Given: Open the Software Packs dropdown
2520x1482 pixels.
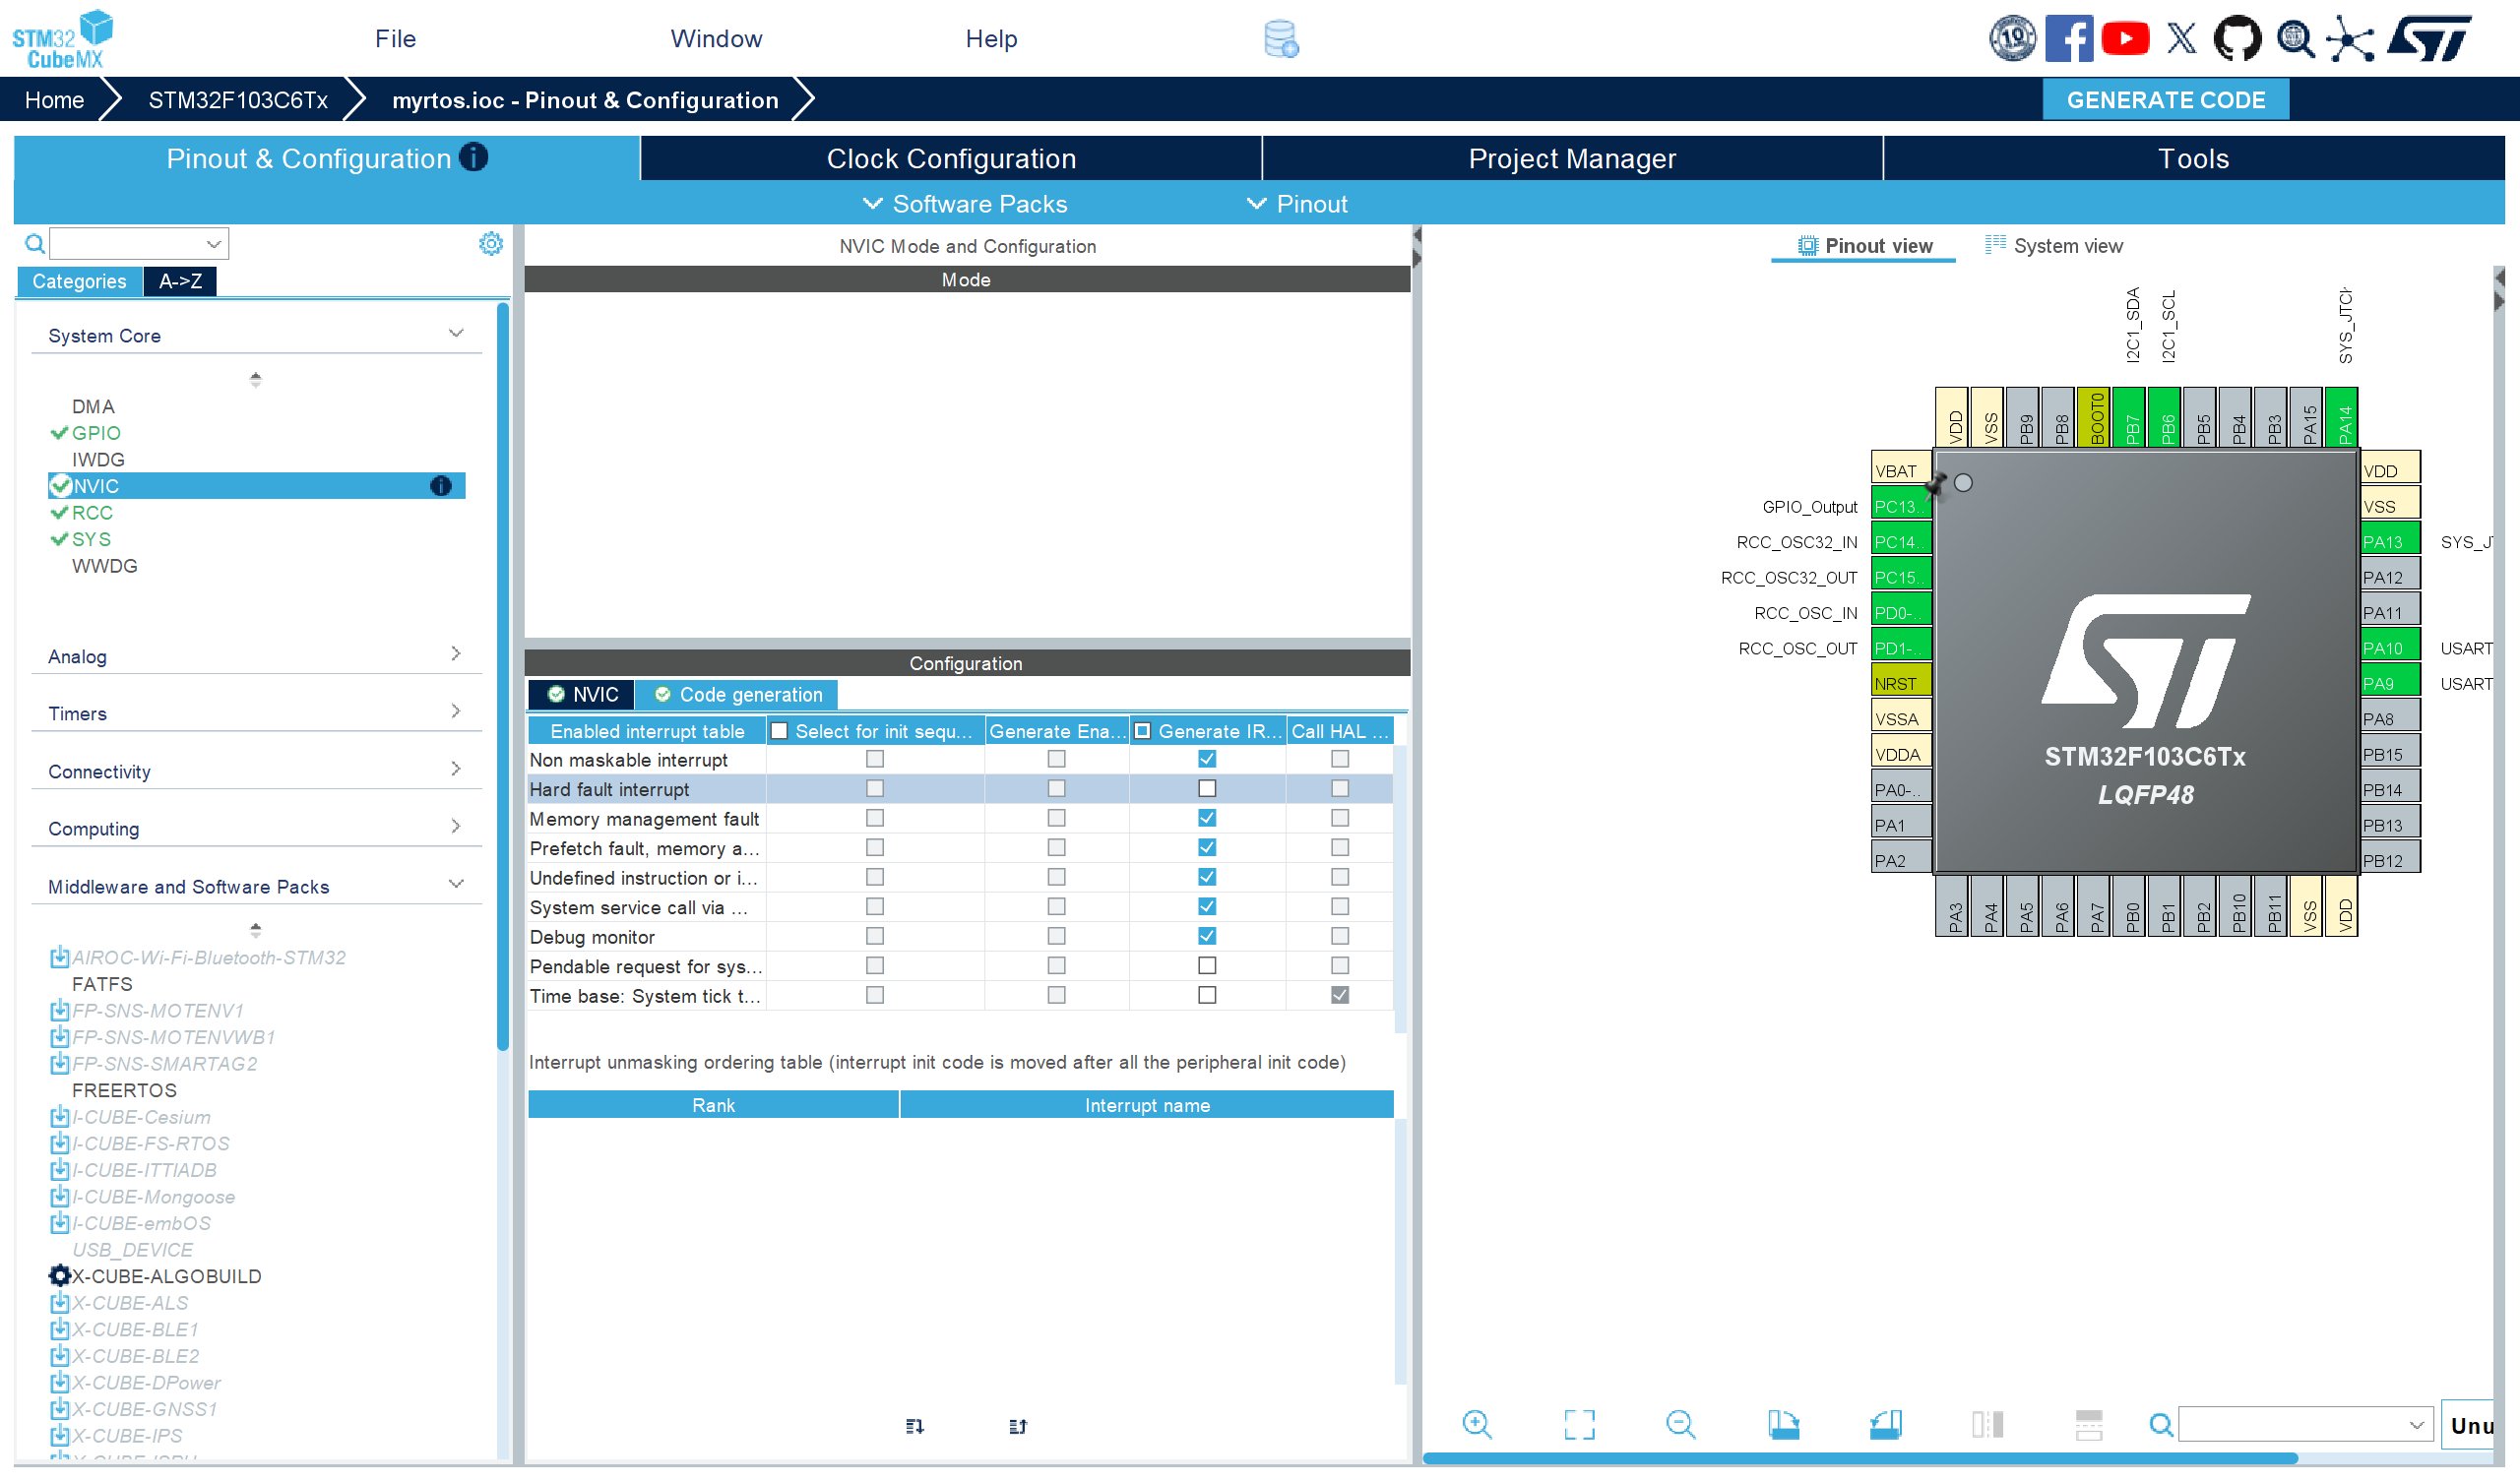Looking at the screenshot, I should (x=965, y=204).
